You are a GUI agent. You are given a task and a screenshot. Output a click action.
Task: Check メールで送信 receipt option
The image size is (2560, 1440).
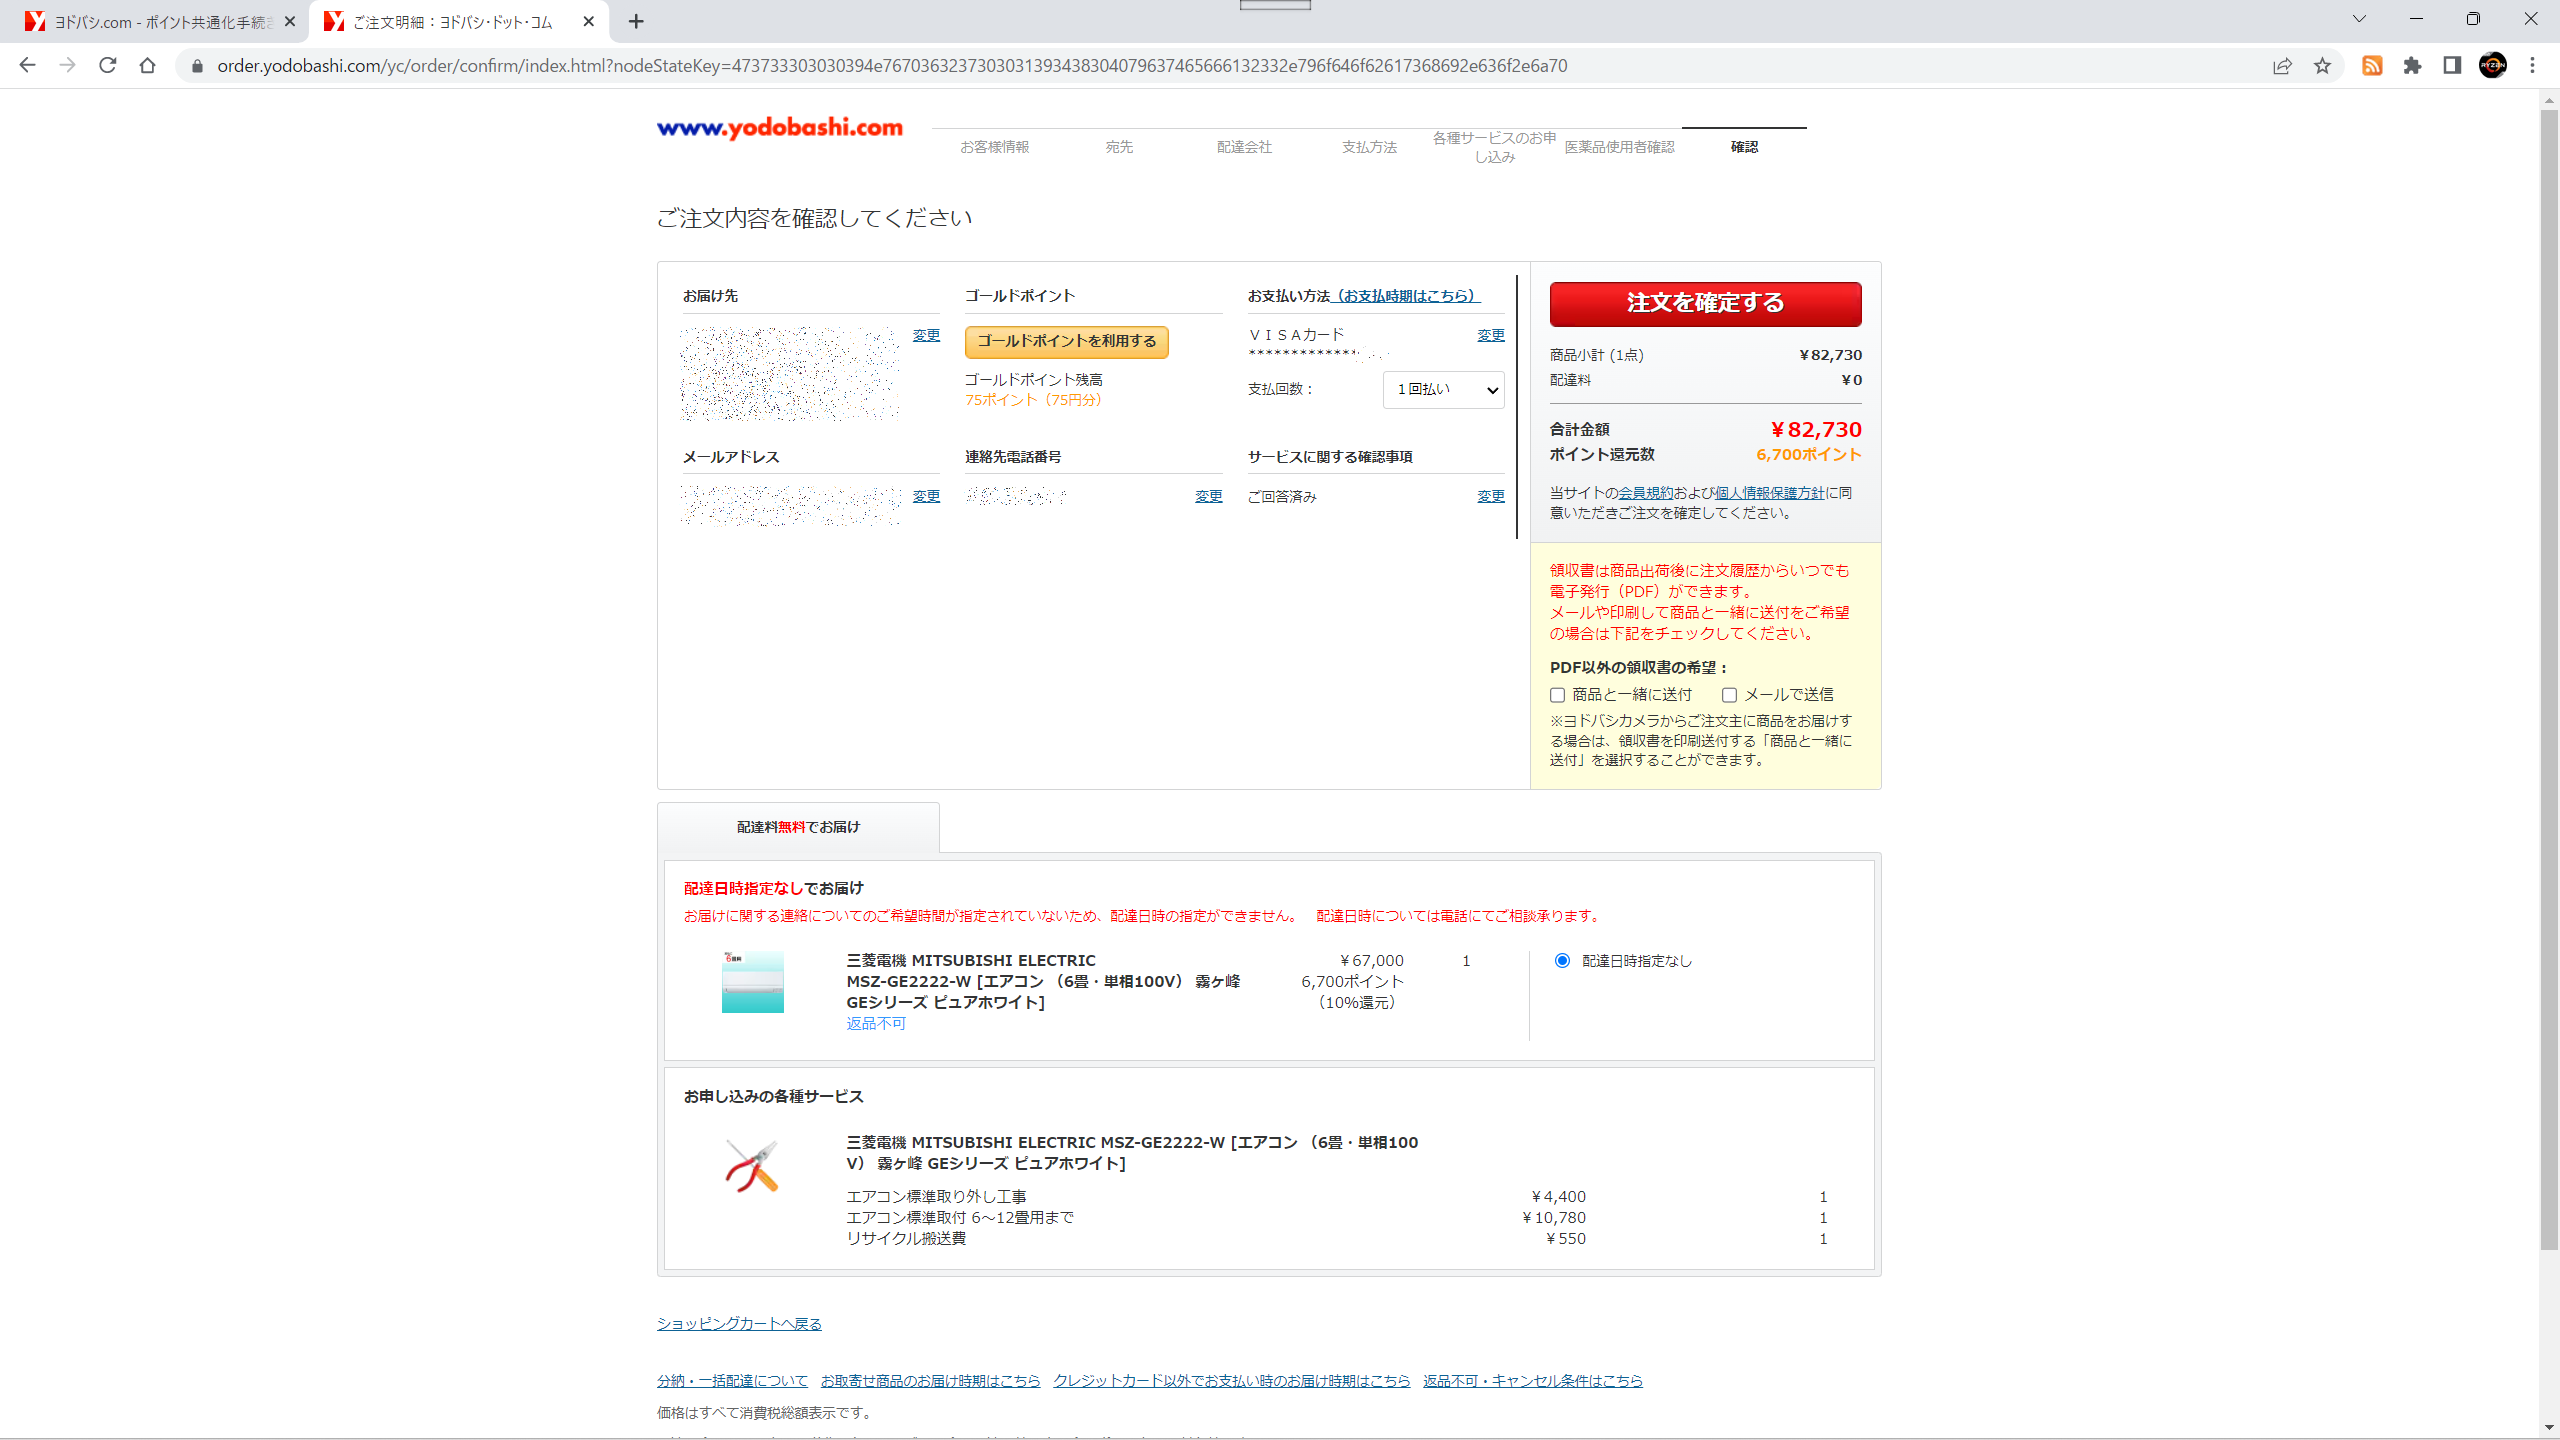1729,695
